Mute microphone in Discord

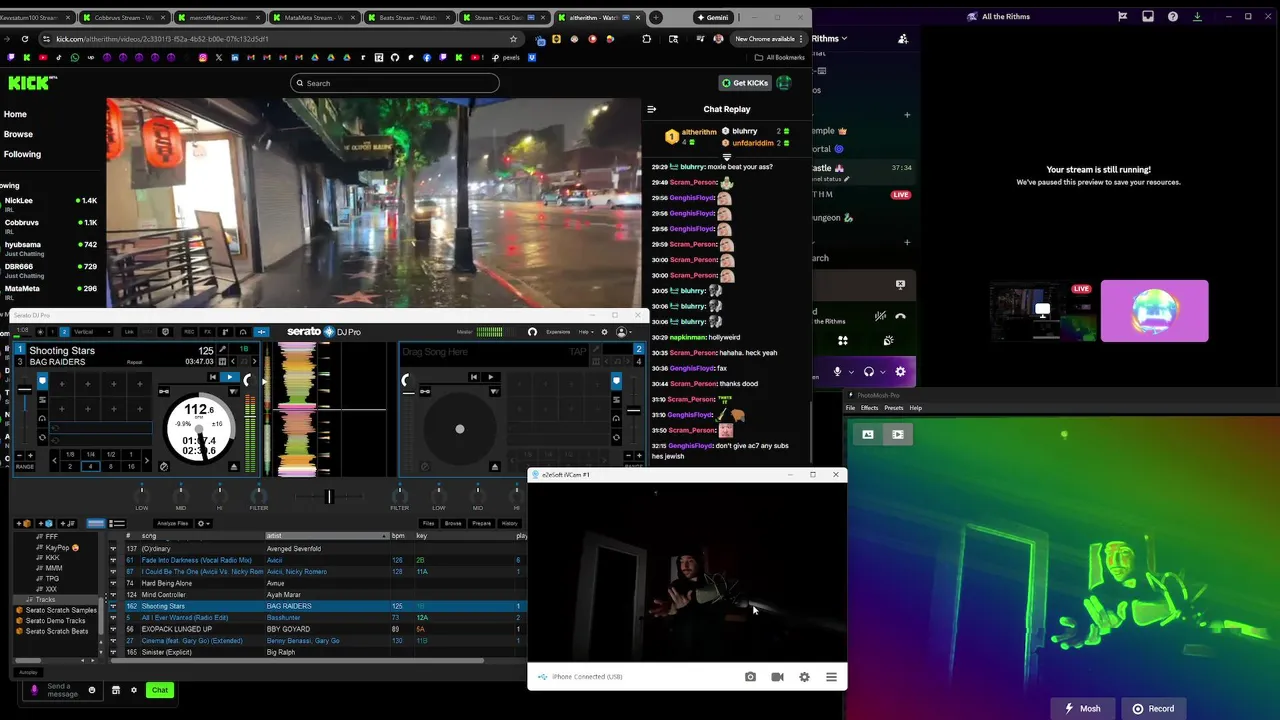point(837,372)
